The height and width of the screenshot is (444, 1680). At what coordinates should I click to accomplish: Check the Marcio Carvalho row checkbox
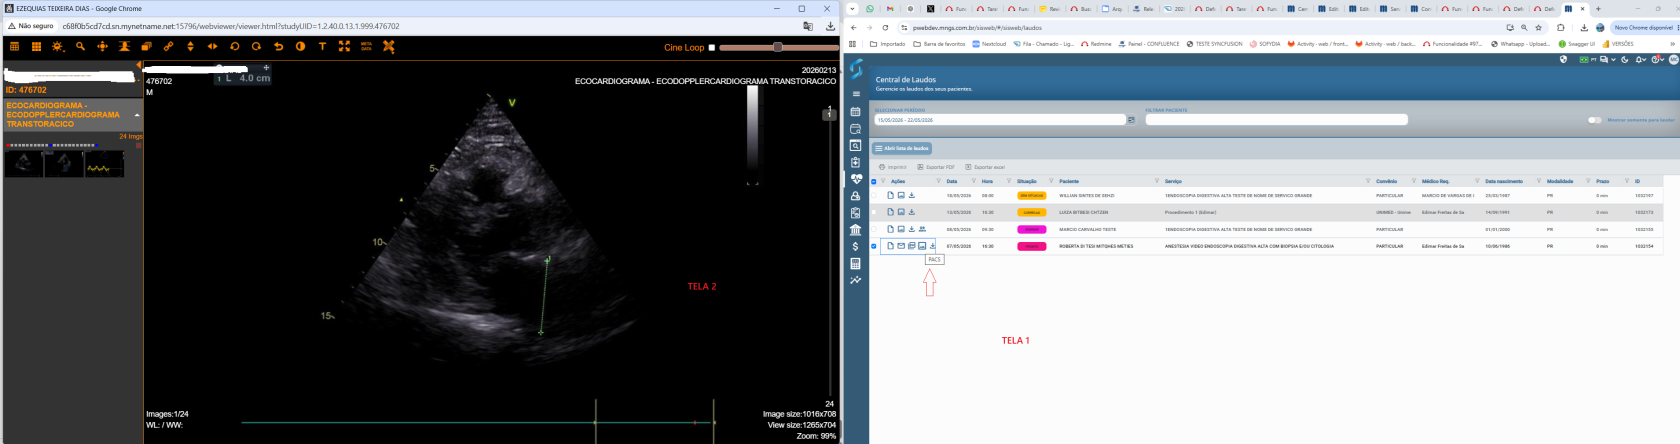[874, 229]
